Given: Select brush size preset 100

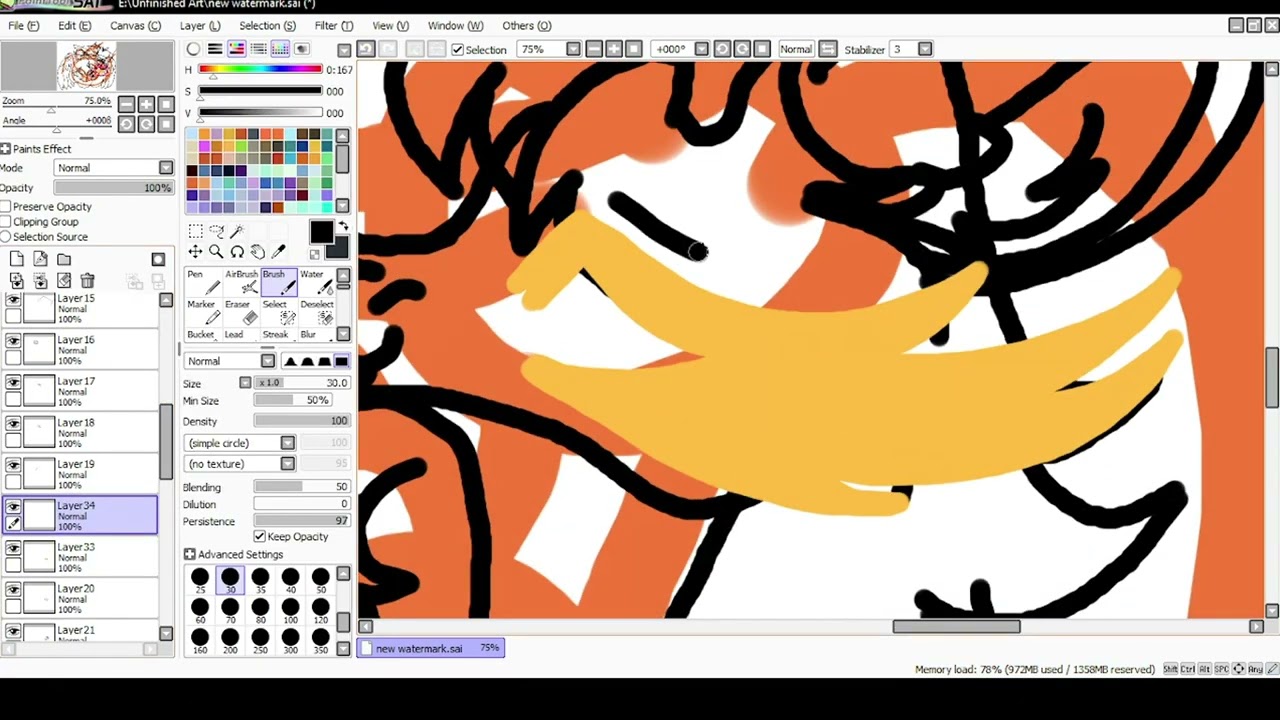Looking at the screenshot, I should (x=290, y=610).
